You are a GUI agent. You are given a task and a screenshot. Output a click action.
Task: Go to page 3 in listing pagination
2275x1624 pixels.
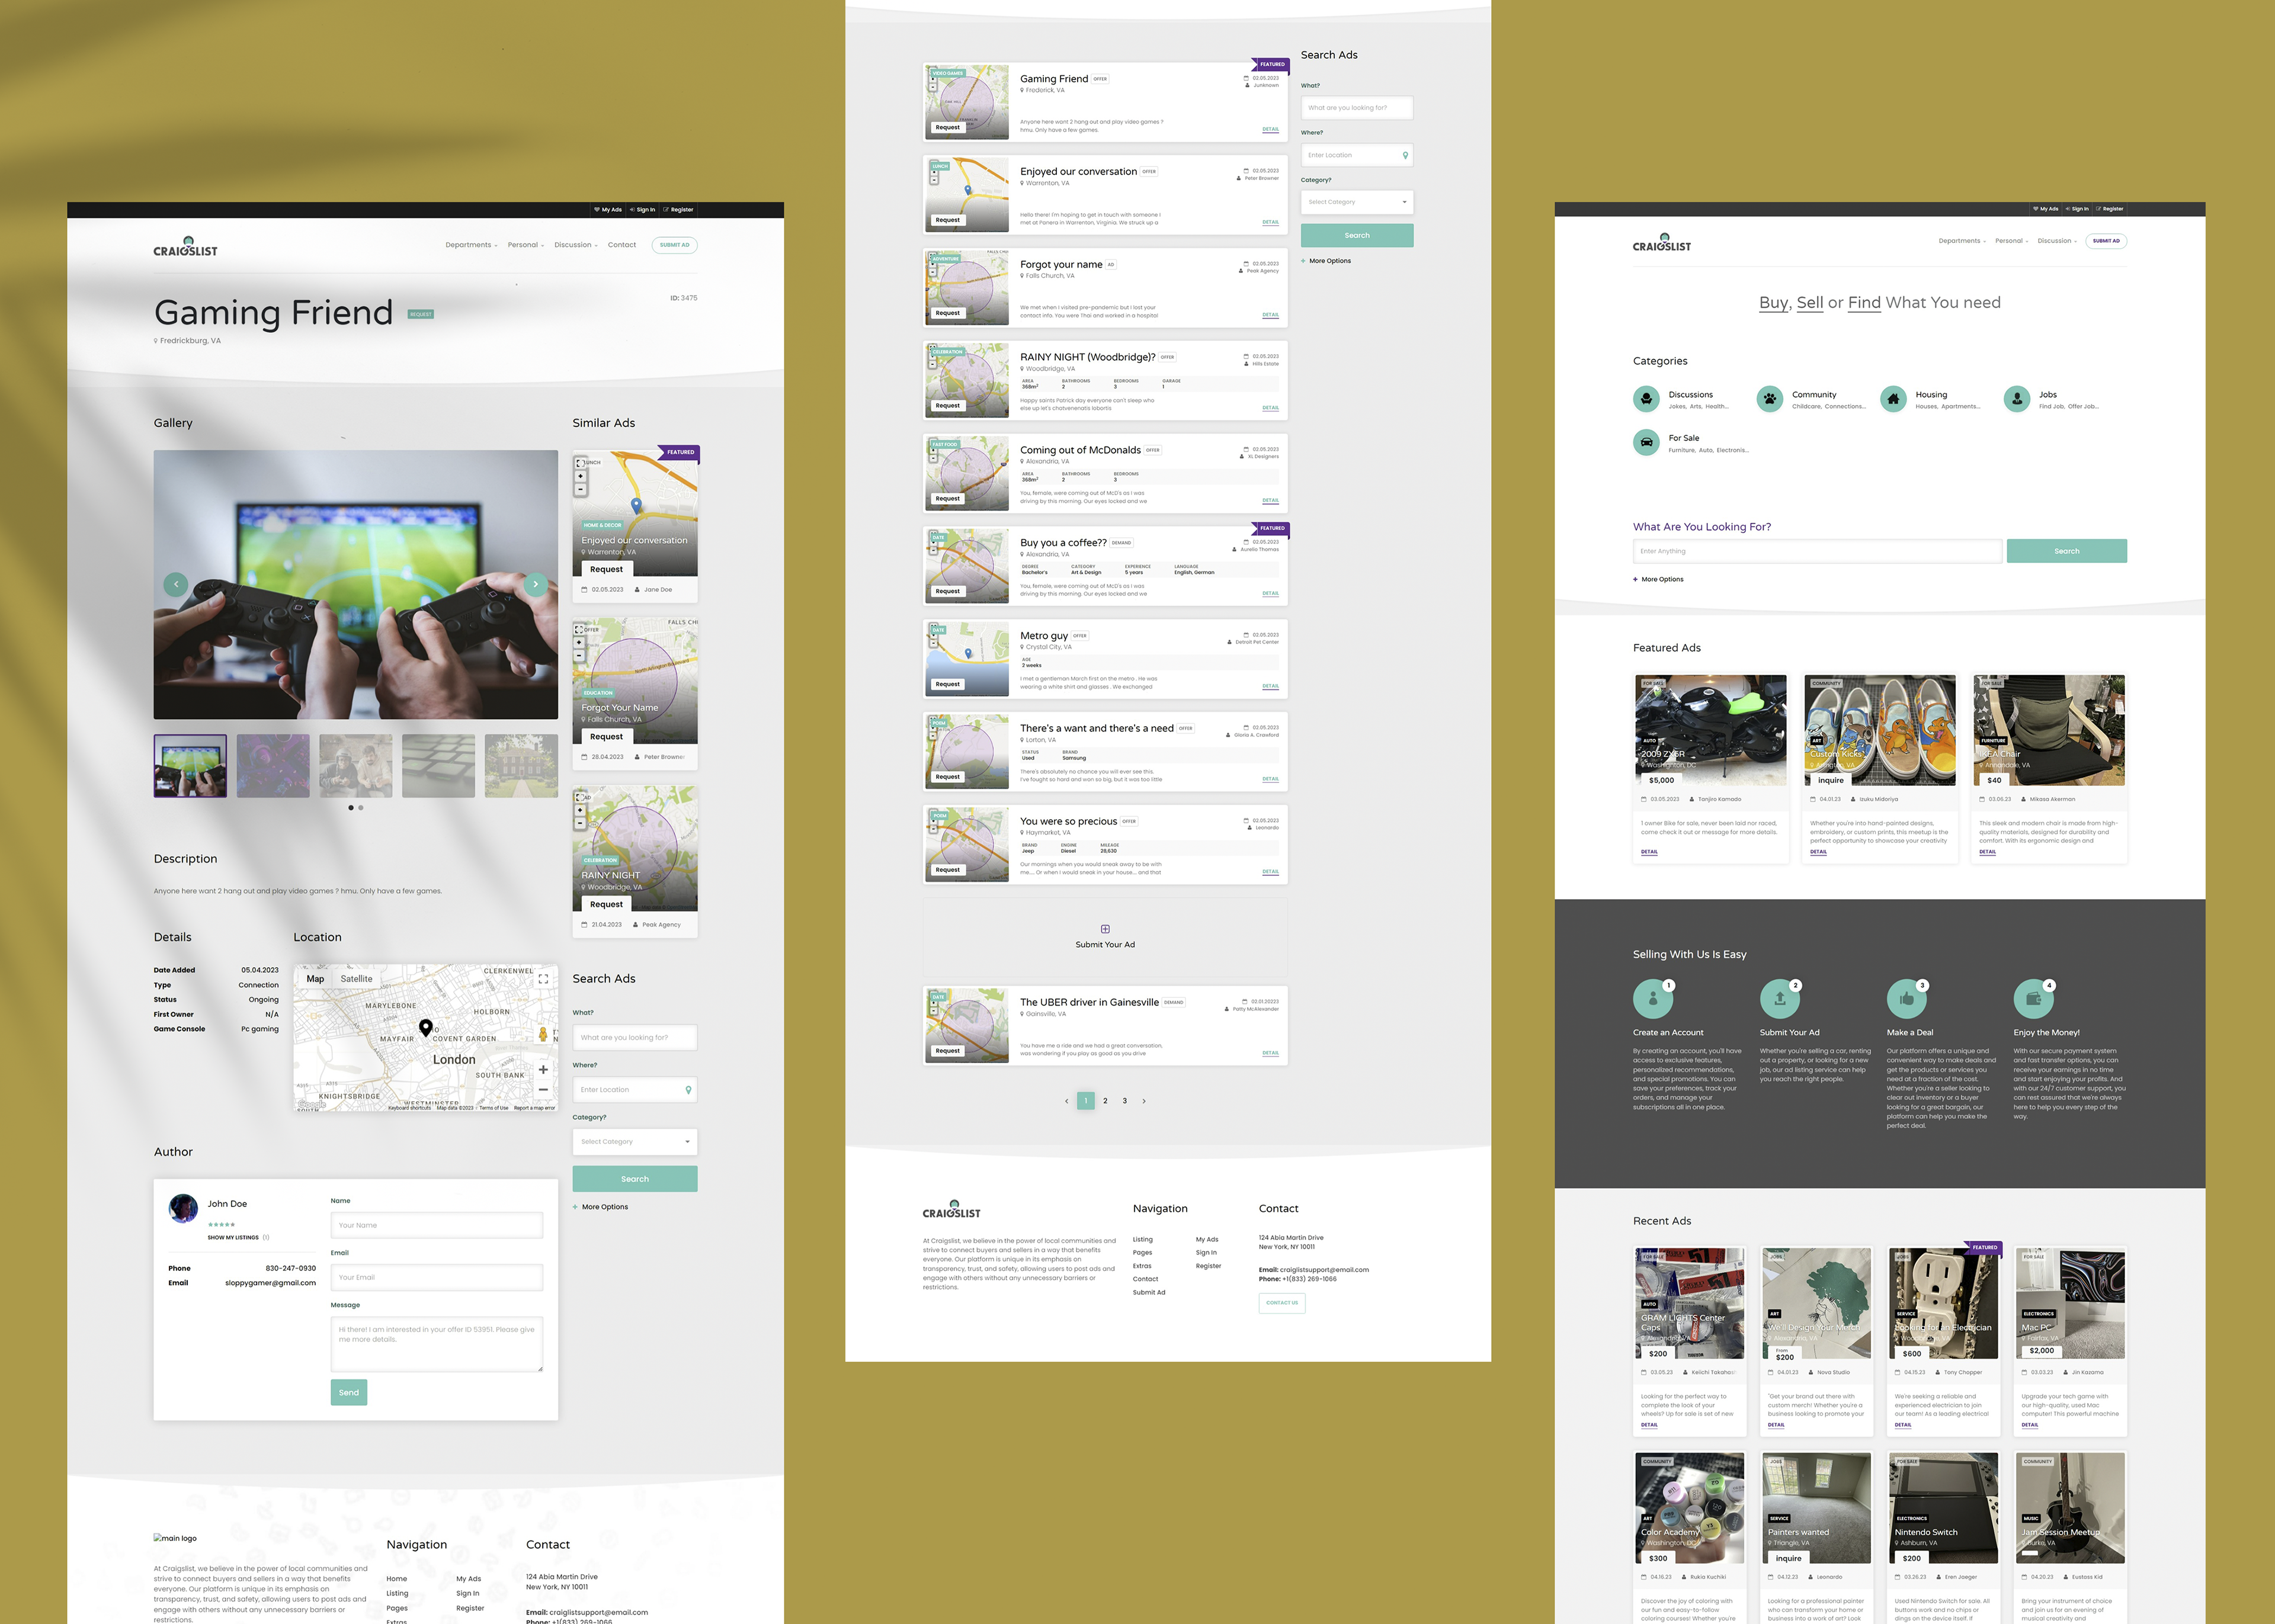[1125, 1101]
